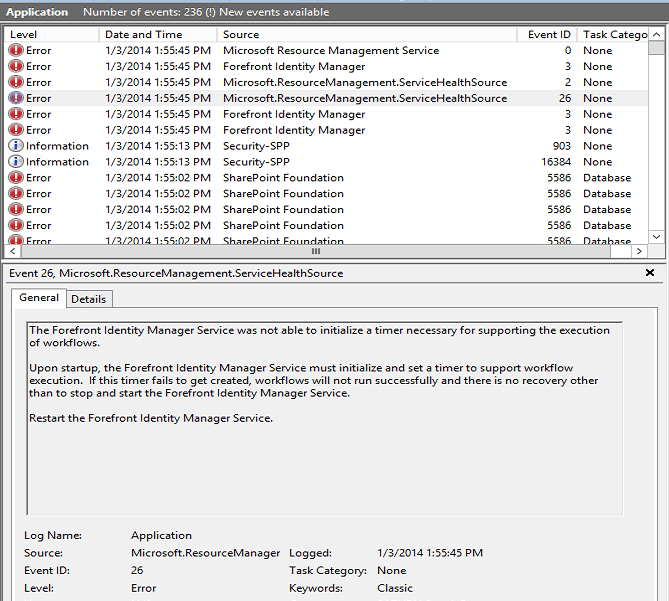Click the Level value 'Error' in details

point(143,588)
